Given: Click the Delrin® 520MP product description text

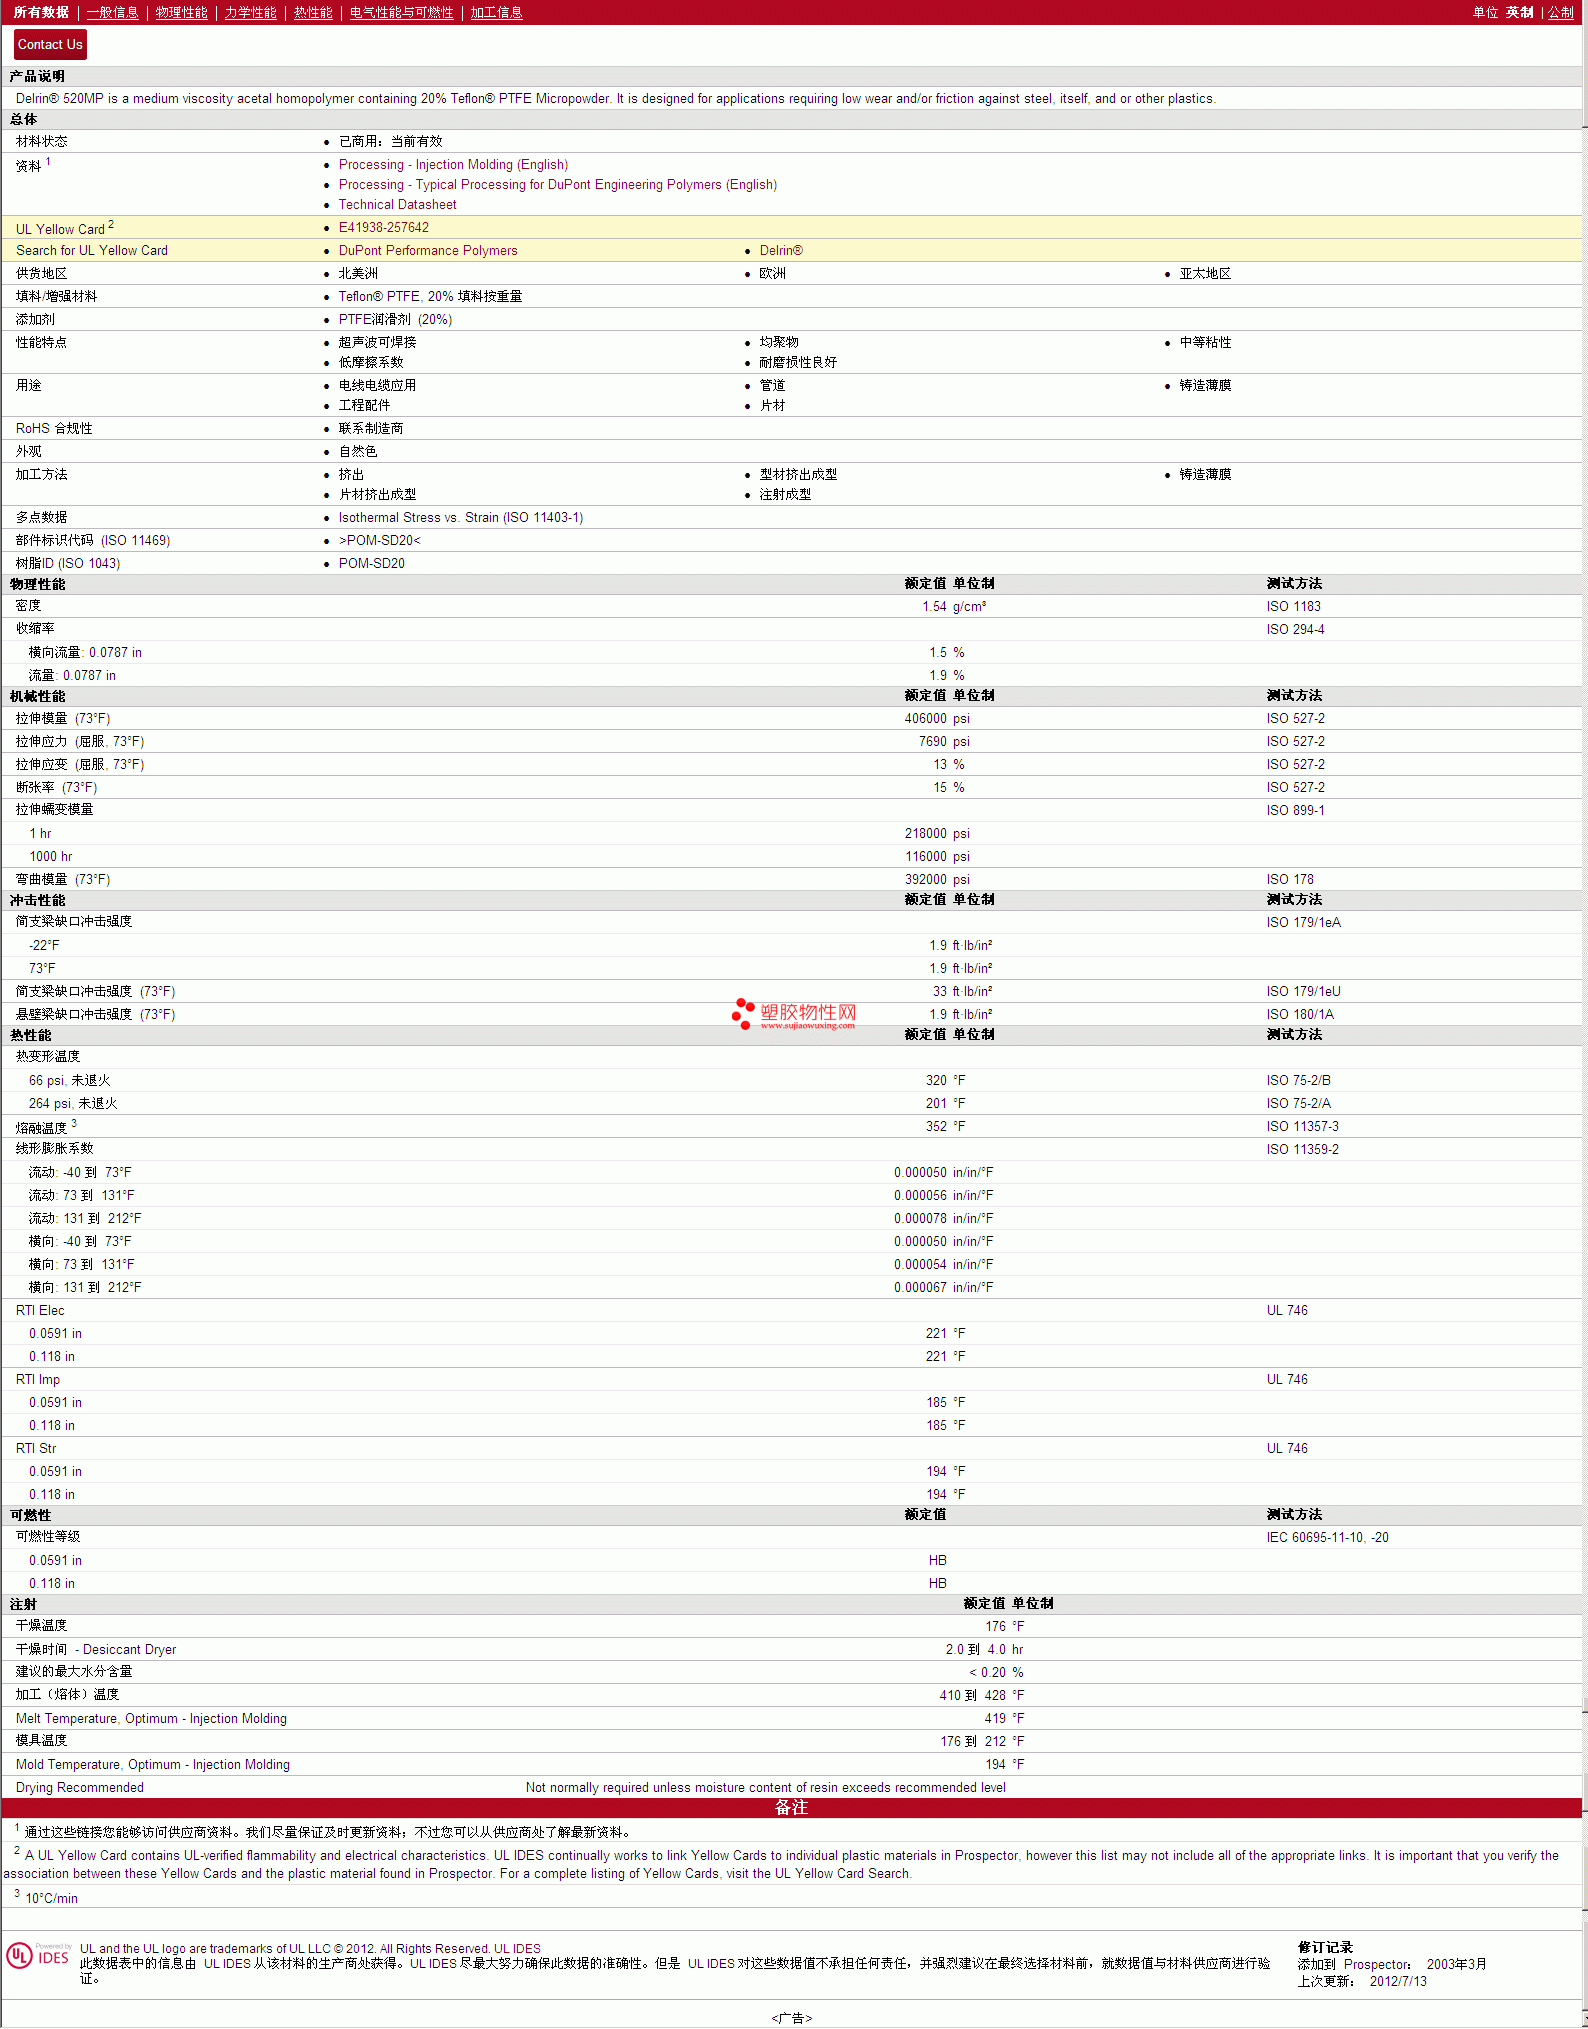Looking at the screenshot, I should pyautogui.click(x=615, y=99).
